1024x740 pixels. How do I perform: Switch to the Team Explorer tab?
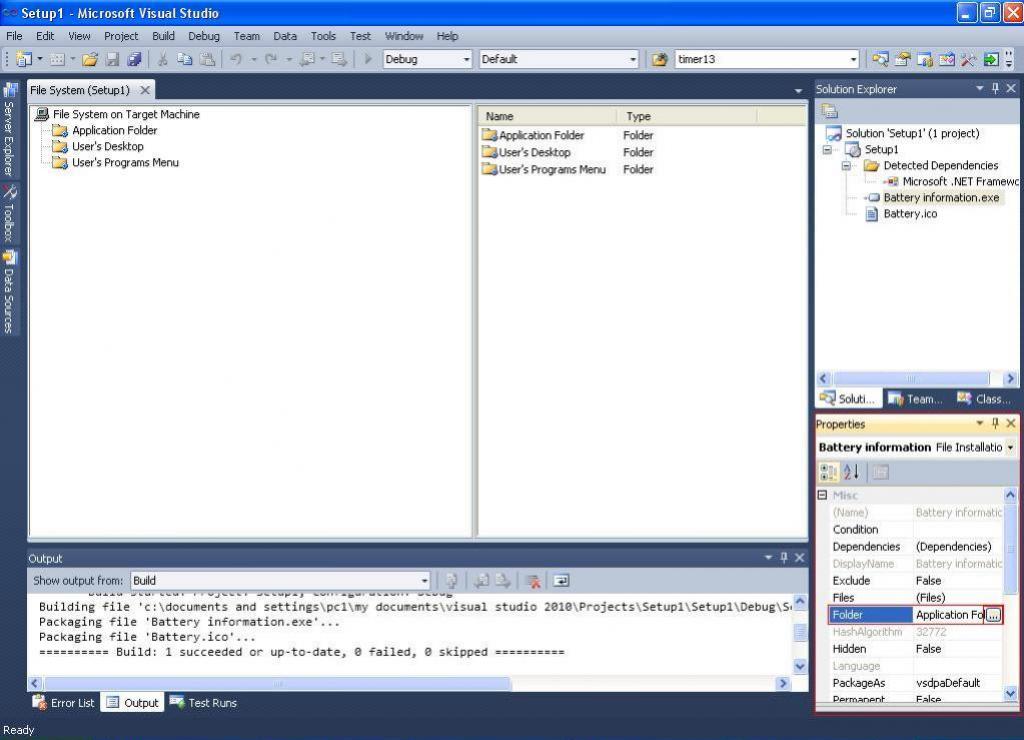click(915, 398)
